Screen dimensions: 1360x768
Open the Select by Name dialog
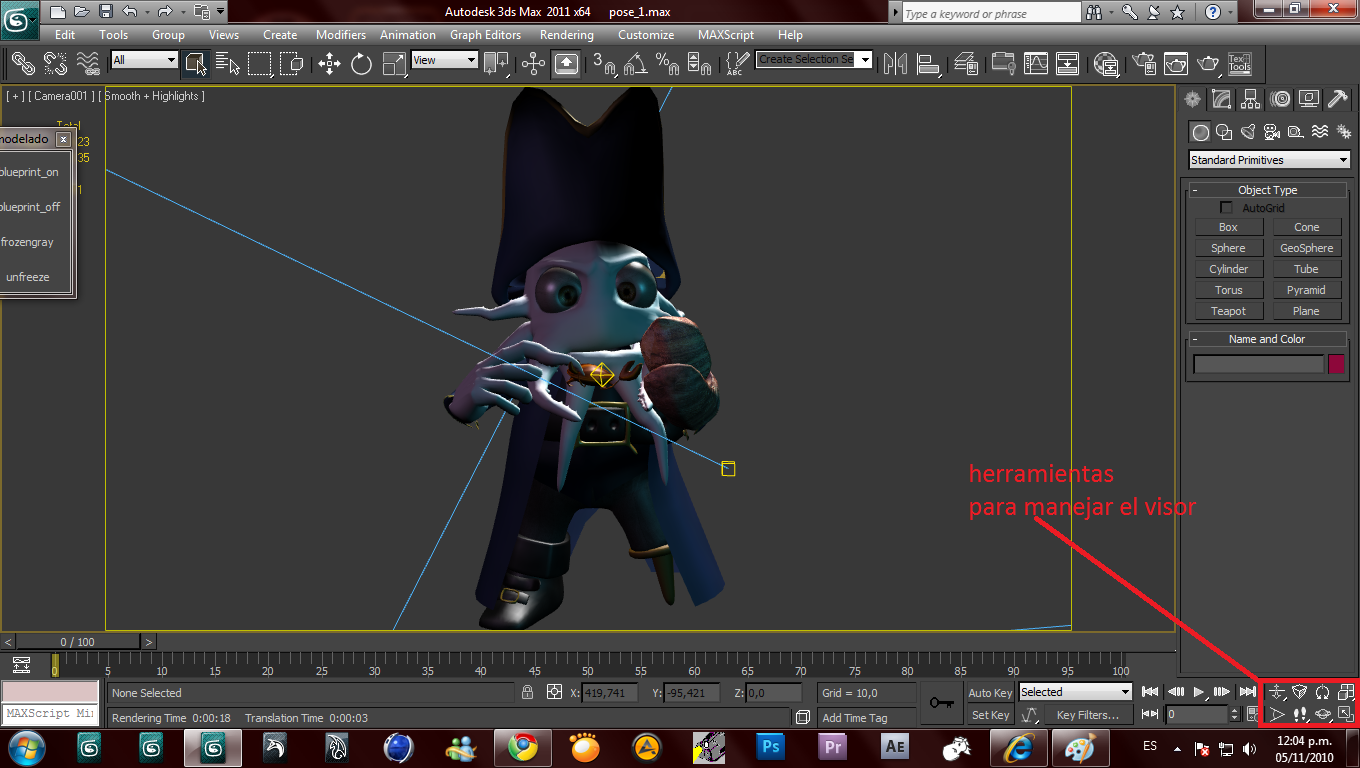[228, 64]
